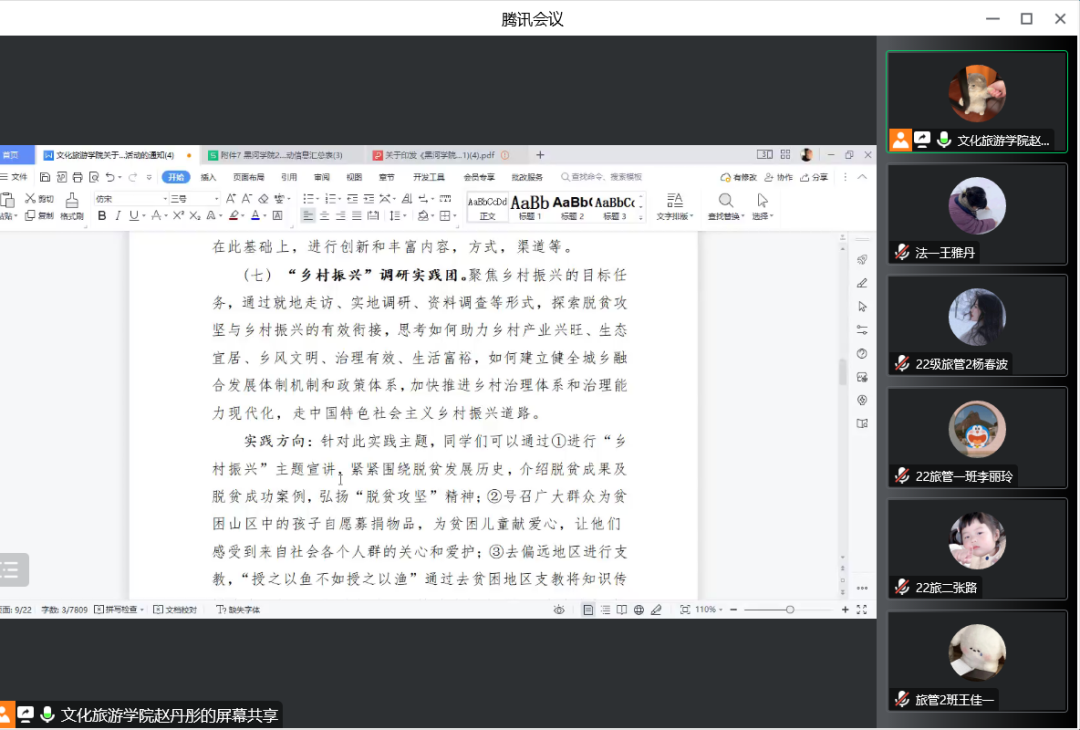Toggle left text alignment

click(308, 216)
